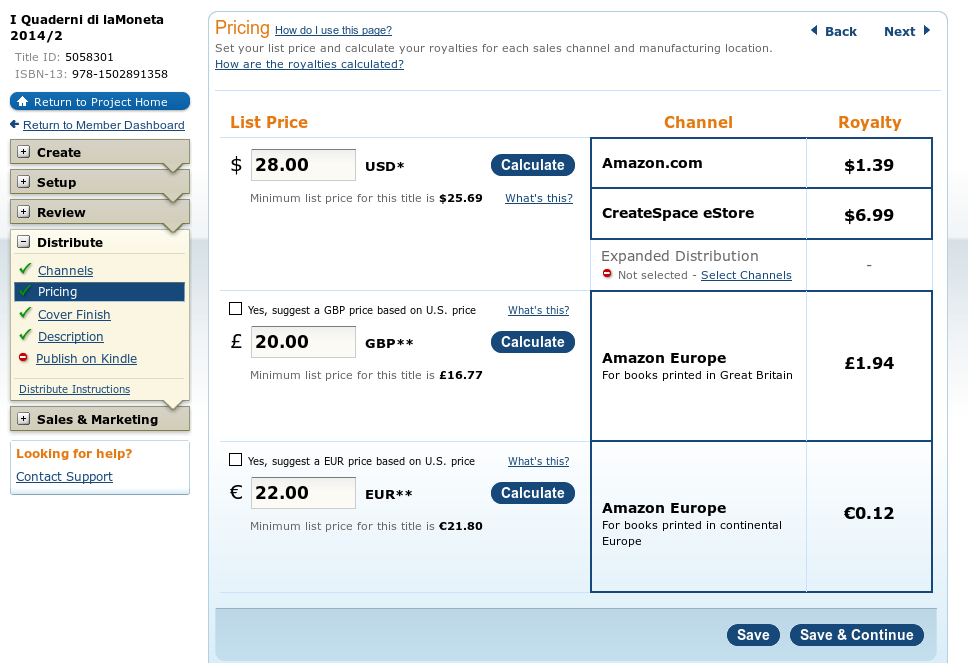The image size is (968, 663).
Task: Click the home icon in Return to Project Home
Action: point(23,101)
